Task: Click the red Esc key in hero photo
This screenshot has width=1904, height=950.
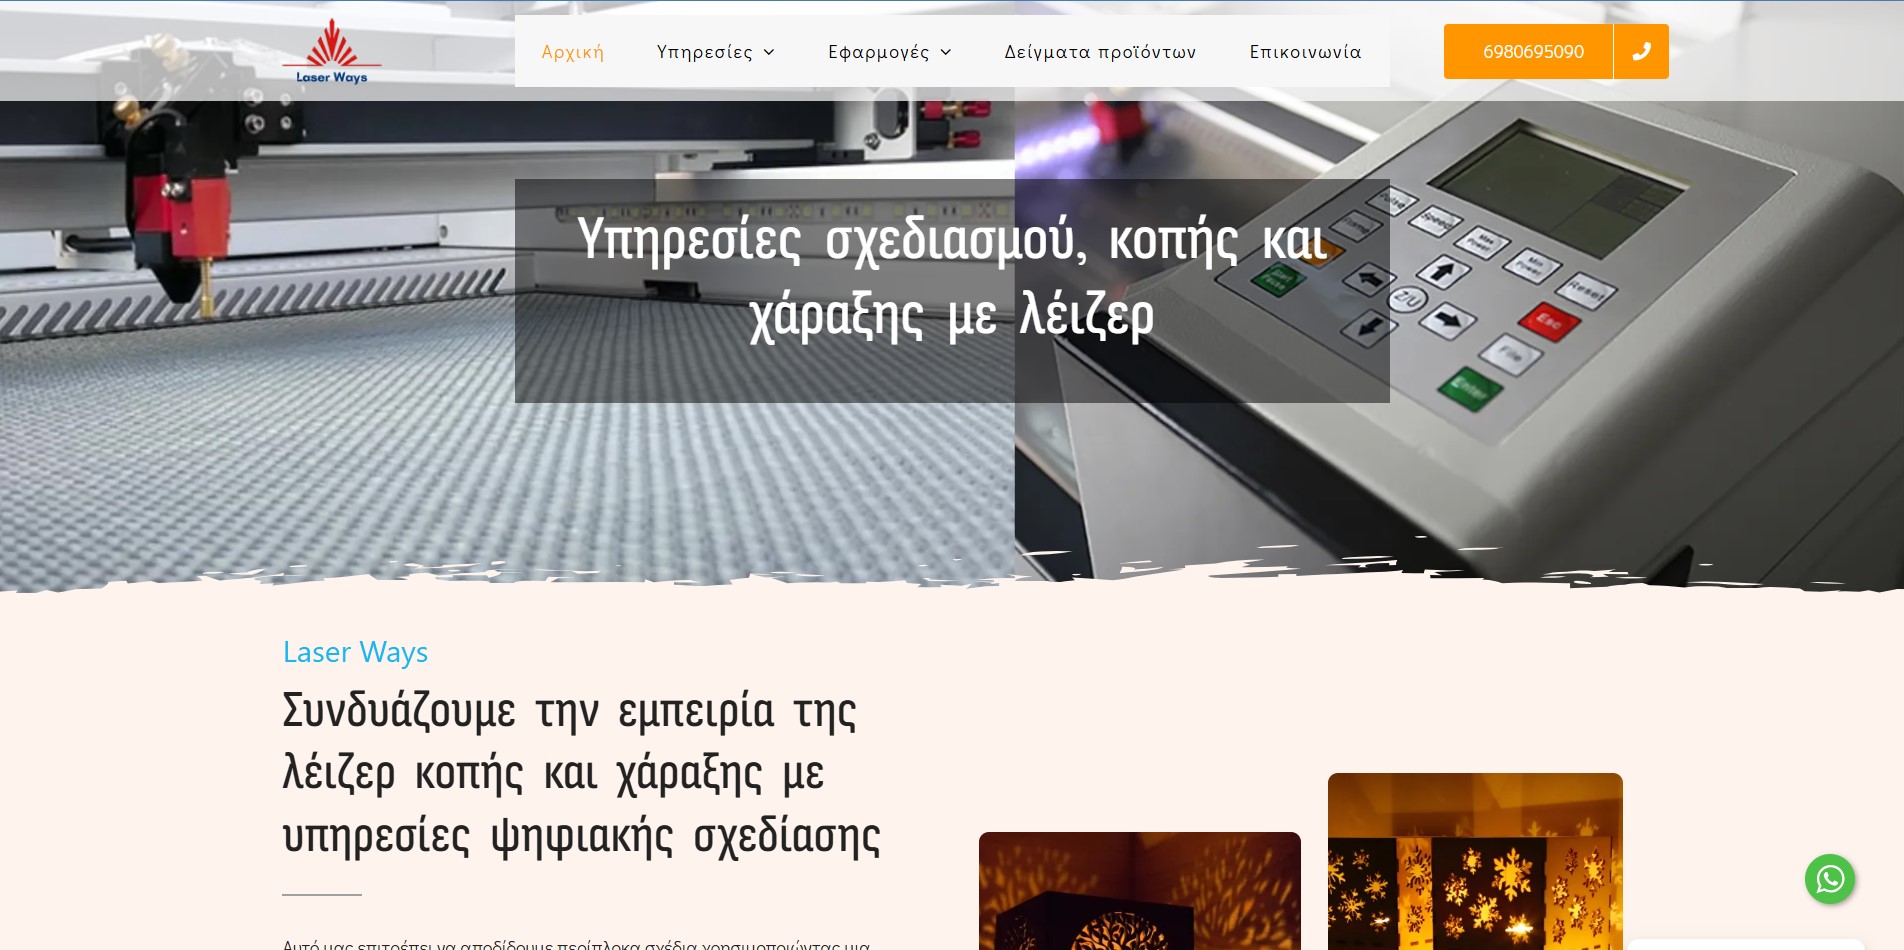Action: (x=1549, y=322)
